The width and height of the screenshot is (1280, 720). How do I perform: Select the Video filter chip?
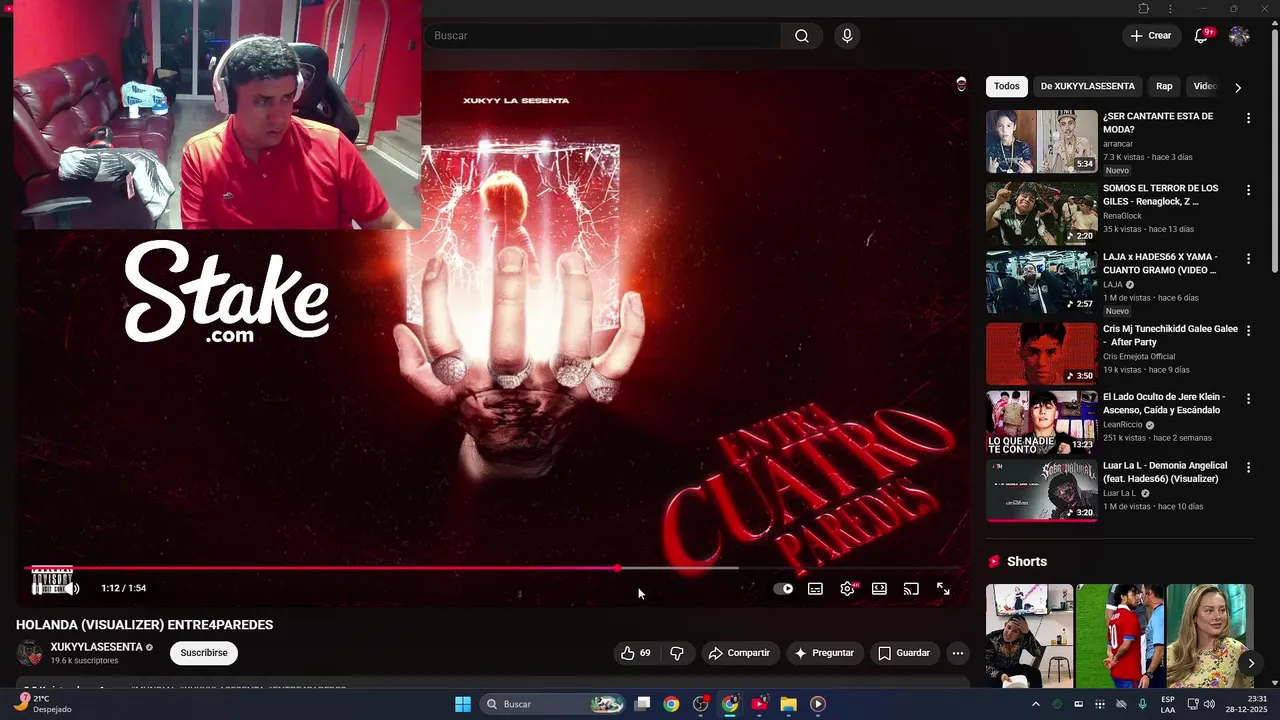[1205, 86]
